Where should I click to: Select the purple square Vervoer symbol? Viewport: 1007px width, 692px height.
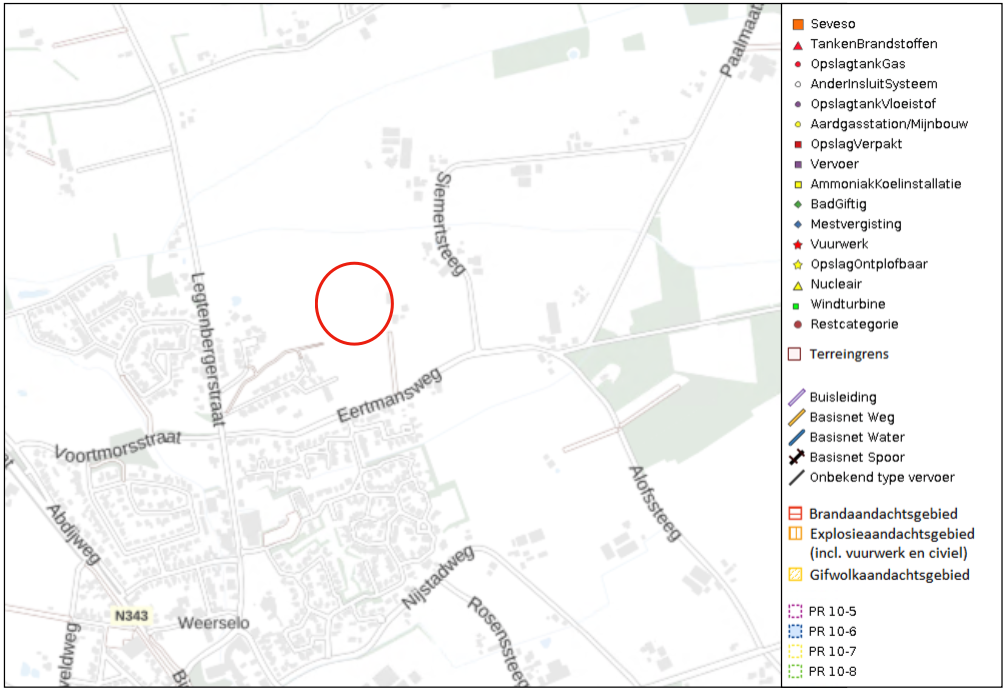coord(798,164)
